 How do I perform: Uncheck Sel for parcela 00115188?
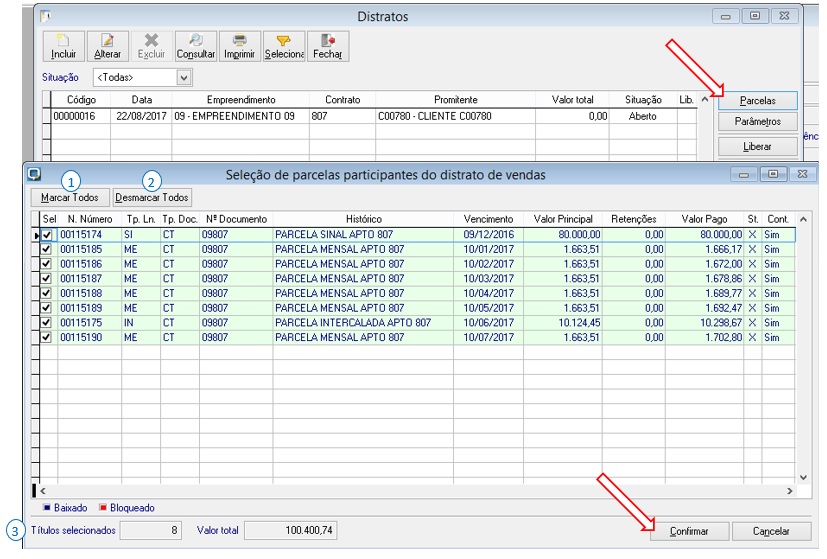46,293
